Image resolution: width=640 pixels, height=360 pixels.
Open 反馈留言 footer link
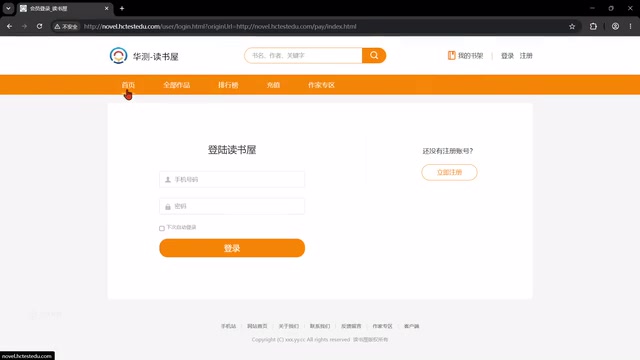[351, 326]
